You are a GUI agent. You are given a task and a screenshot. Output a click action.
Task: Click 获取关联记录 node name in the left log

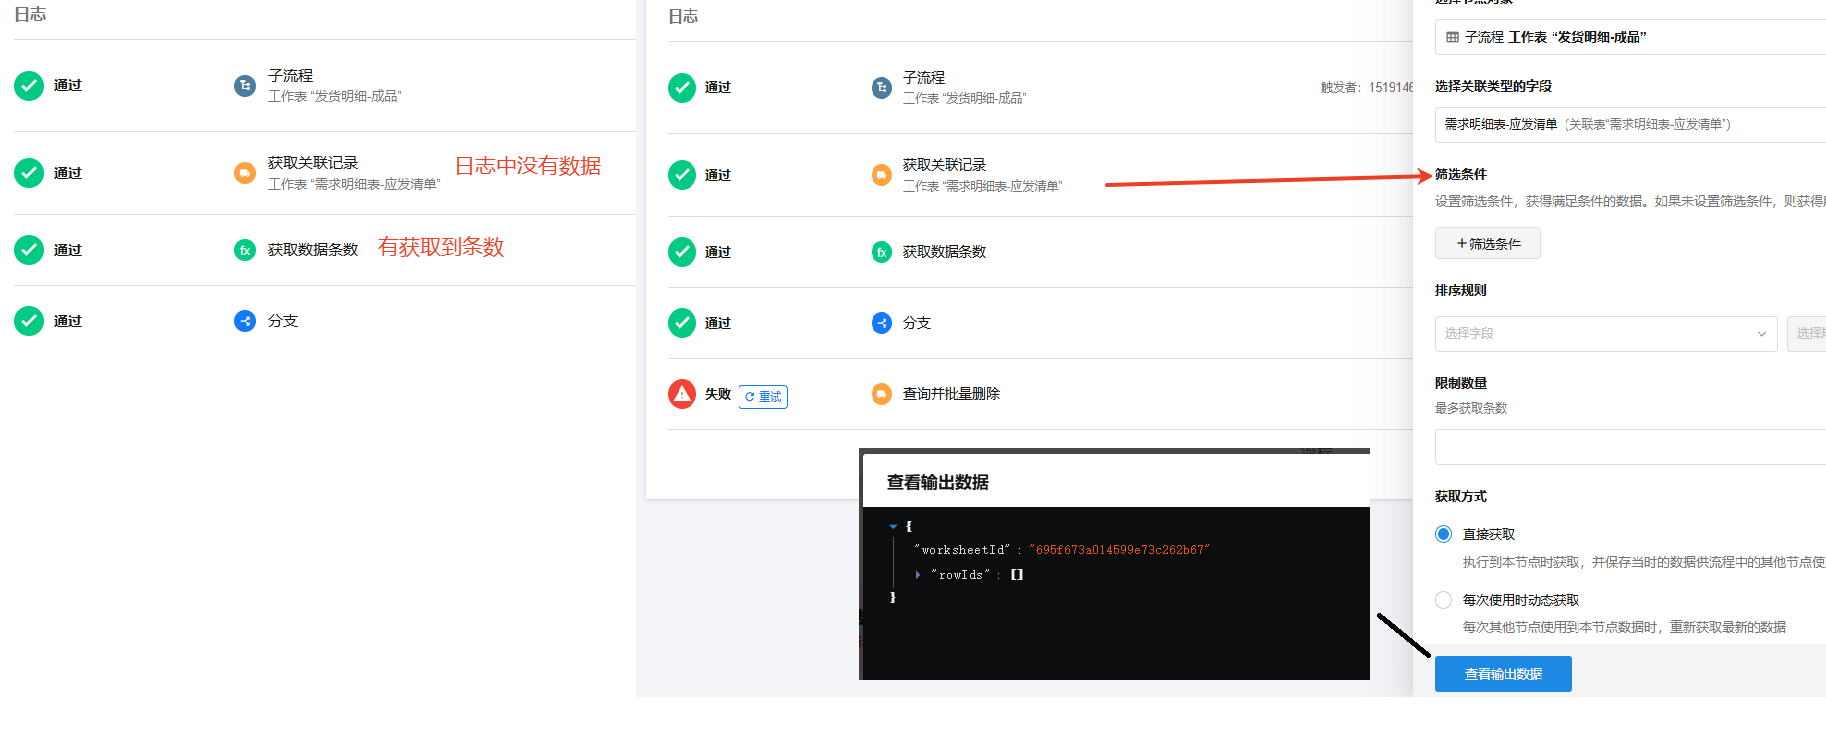313,163
